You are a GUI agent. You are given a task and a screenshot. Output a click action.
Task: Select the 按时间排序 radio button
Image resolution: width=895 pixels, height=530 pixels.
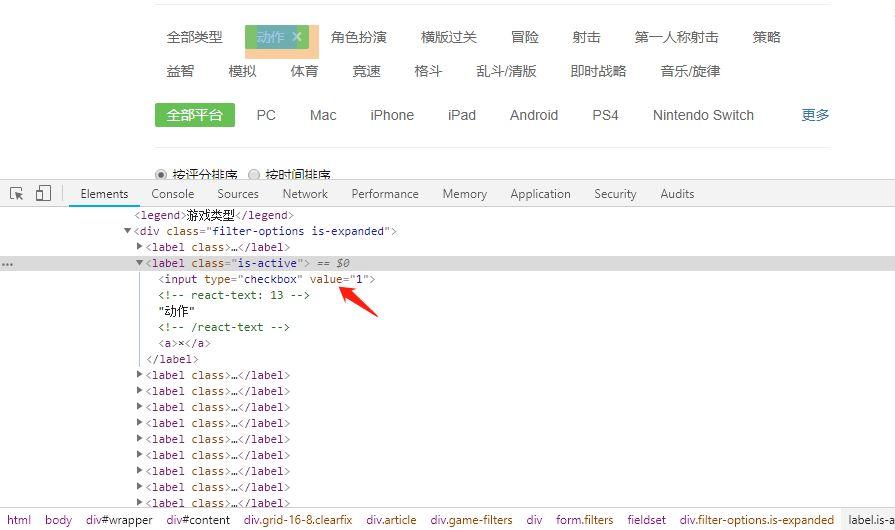click(254, 174)
